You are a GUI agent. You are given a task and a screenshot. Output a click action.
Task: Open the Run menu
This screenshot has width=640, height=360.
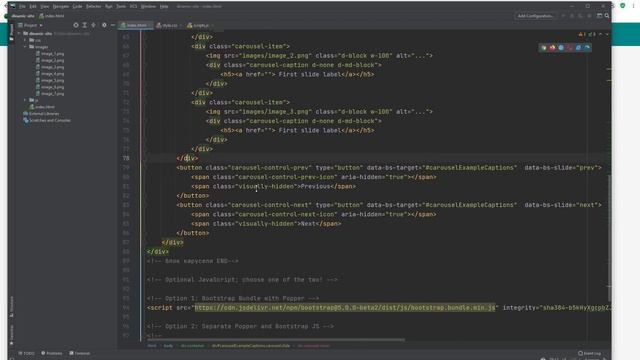109,7
